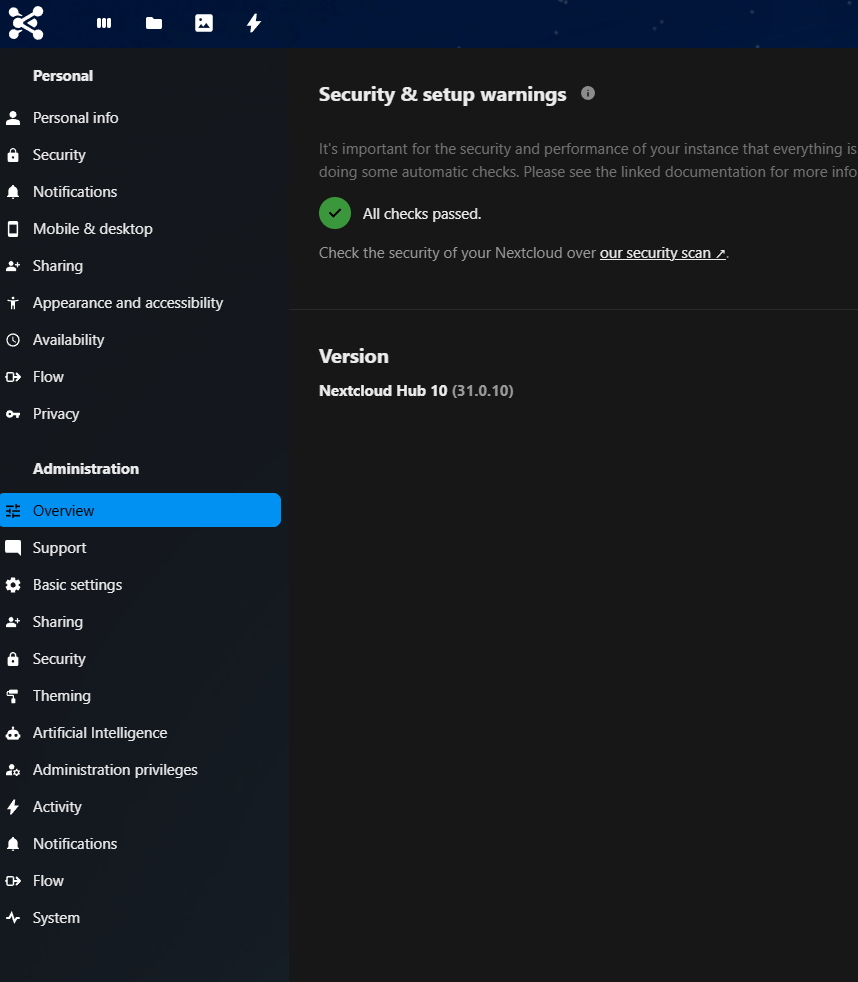Open the Support page under Administration
858x982 pixels.
pos(59,548)
